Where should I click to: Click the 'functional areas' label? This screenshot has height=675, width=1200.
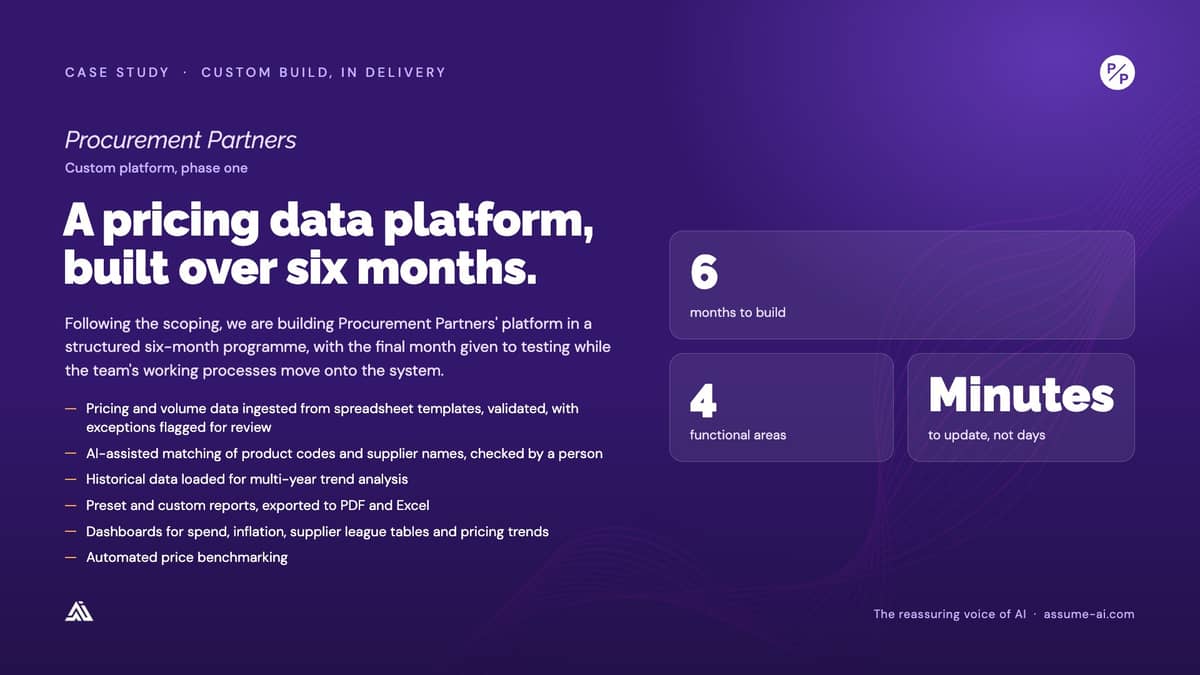738,435
